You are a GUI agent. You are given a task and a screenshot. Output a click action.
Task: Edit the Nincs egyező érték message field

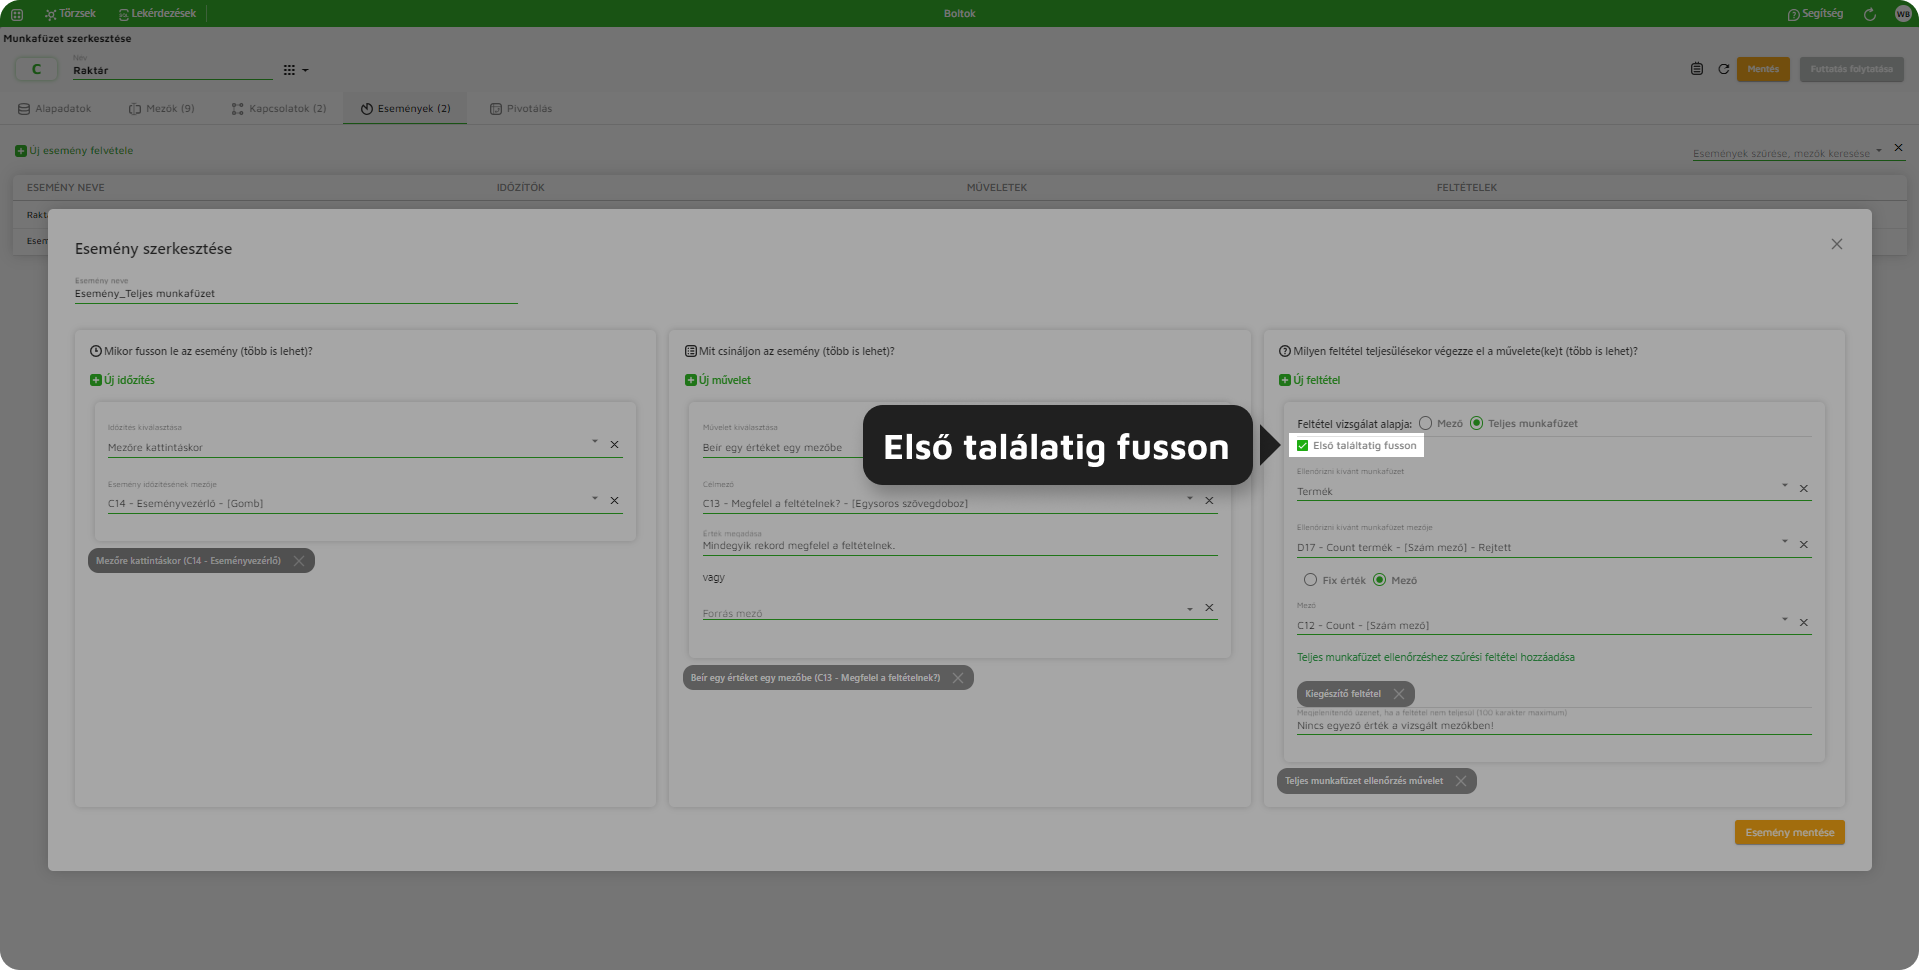click(1554, 726)
